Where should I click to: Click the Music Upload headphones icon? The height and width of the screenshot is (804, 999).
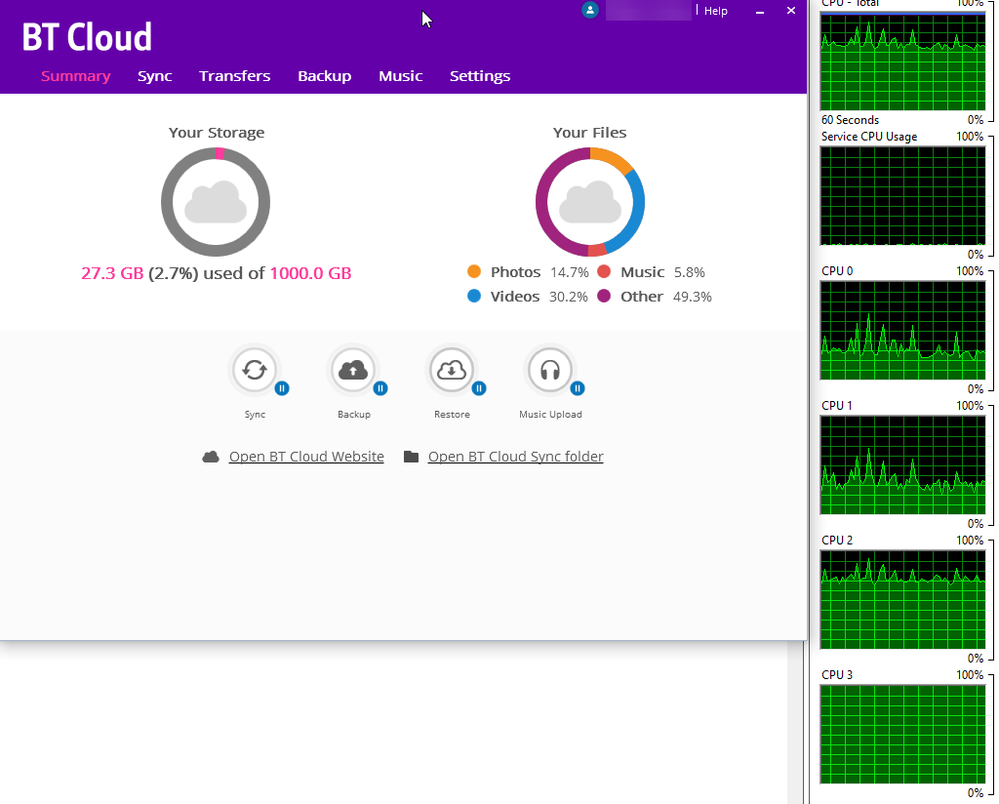[x=549, y=371]
